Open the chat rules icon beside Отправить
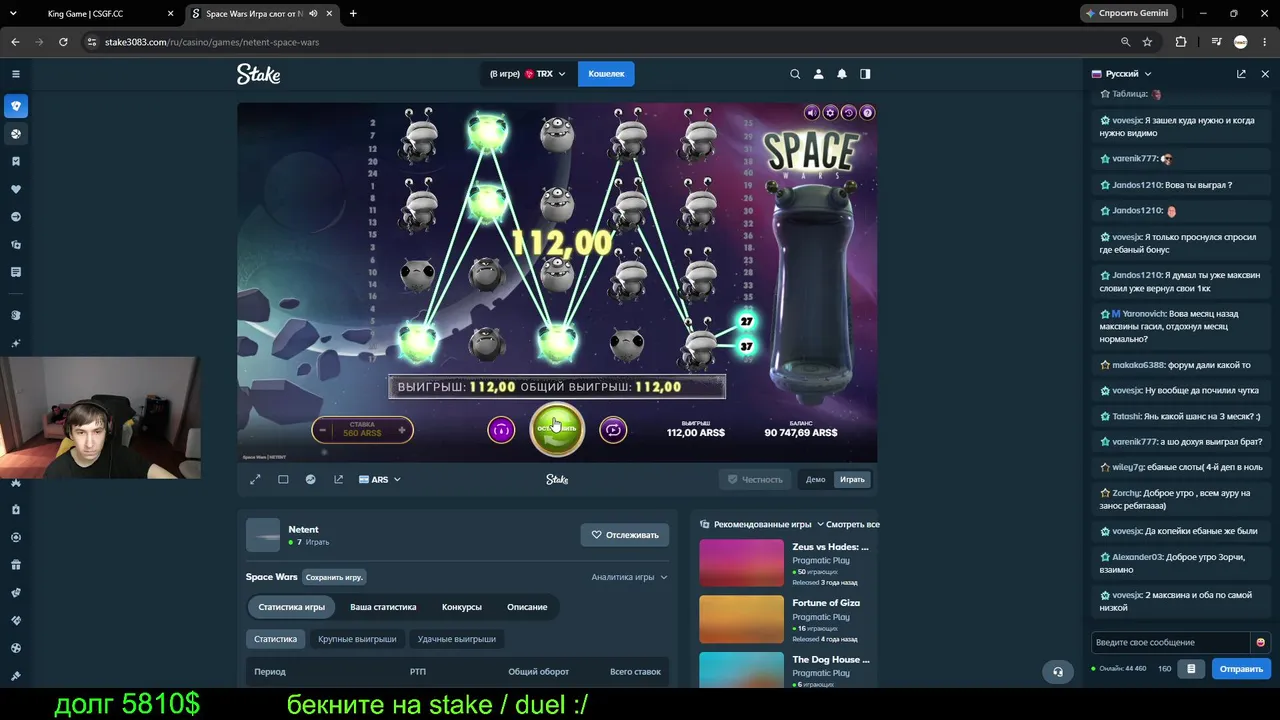 pyautogui.click(x=1190, y=669)
